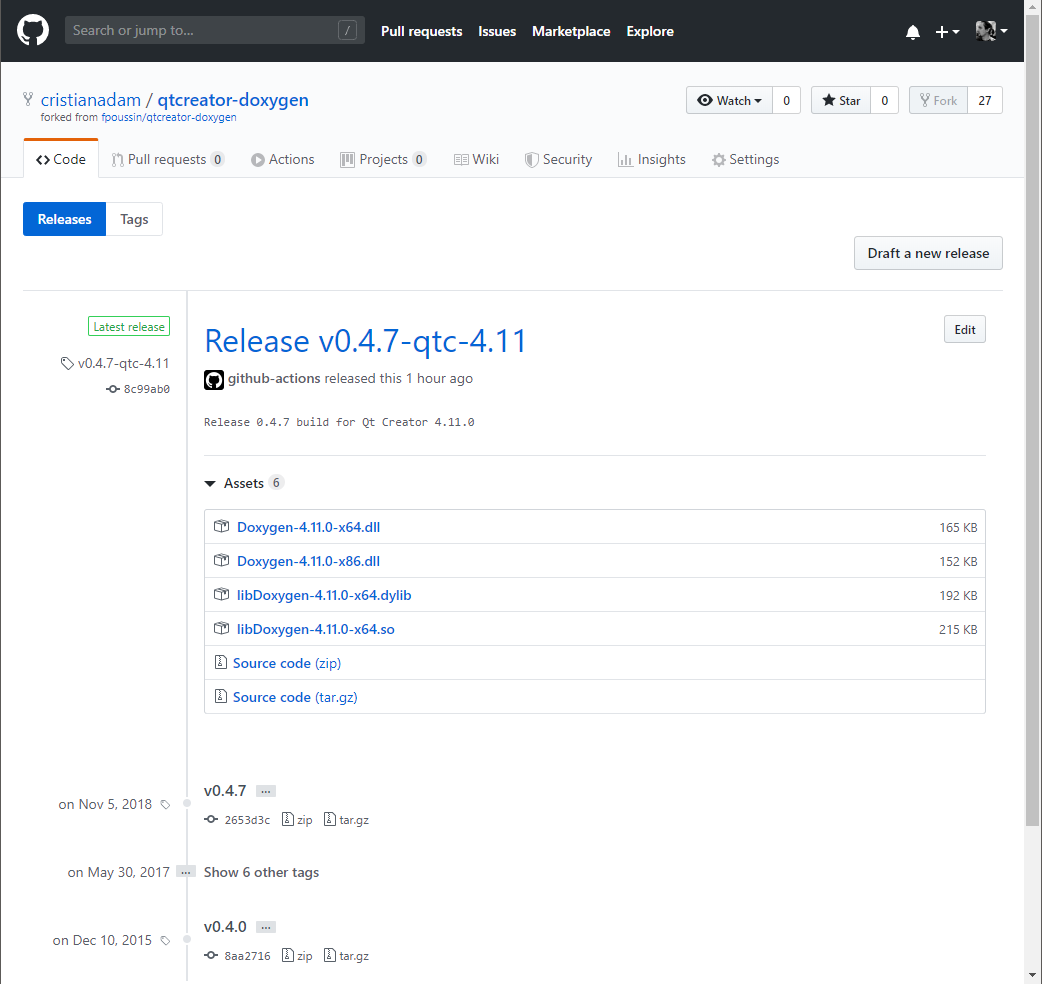
Task: Click the github-actions bot avatar
Action: pos(213,380)
